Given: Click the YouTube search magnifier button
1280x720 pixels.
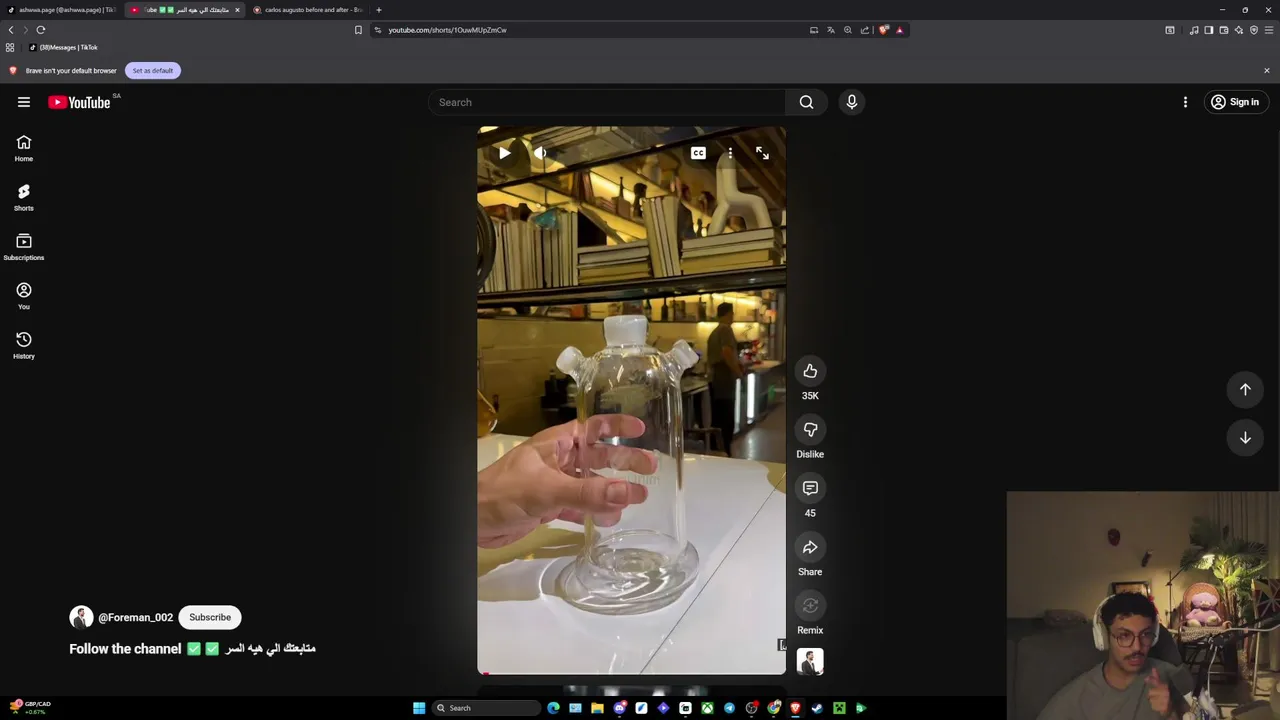Looking at the screenshot, I should (x=806, y=102).
